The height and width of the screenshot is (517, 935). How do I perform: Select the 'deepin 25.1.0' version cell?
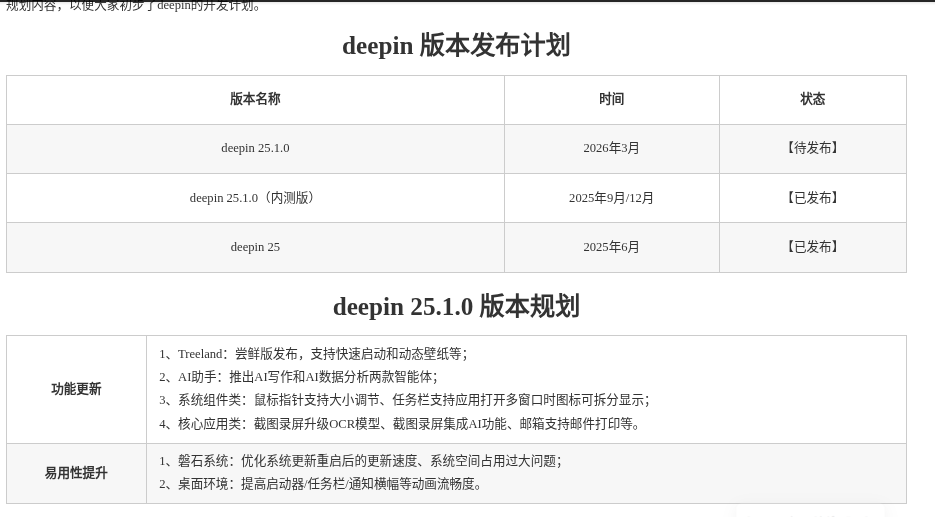pos(255,148)
